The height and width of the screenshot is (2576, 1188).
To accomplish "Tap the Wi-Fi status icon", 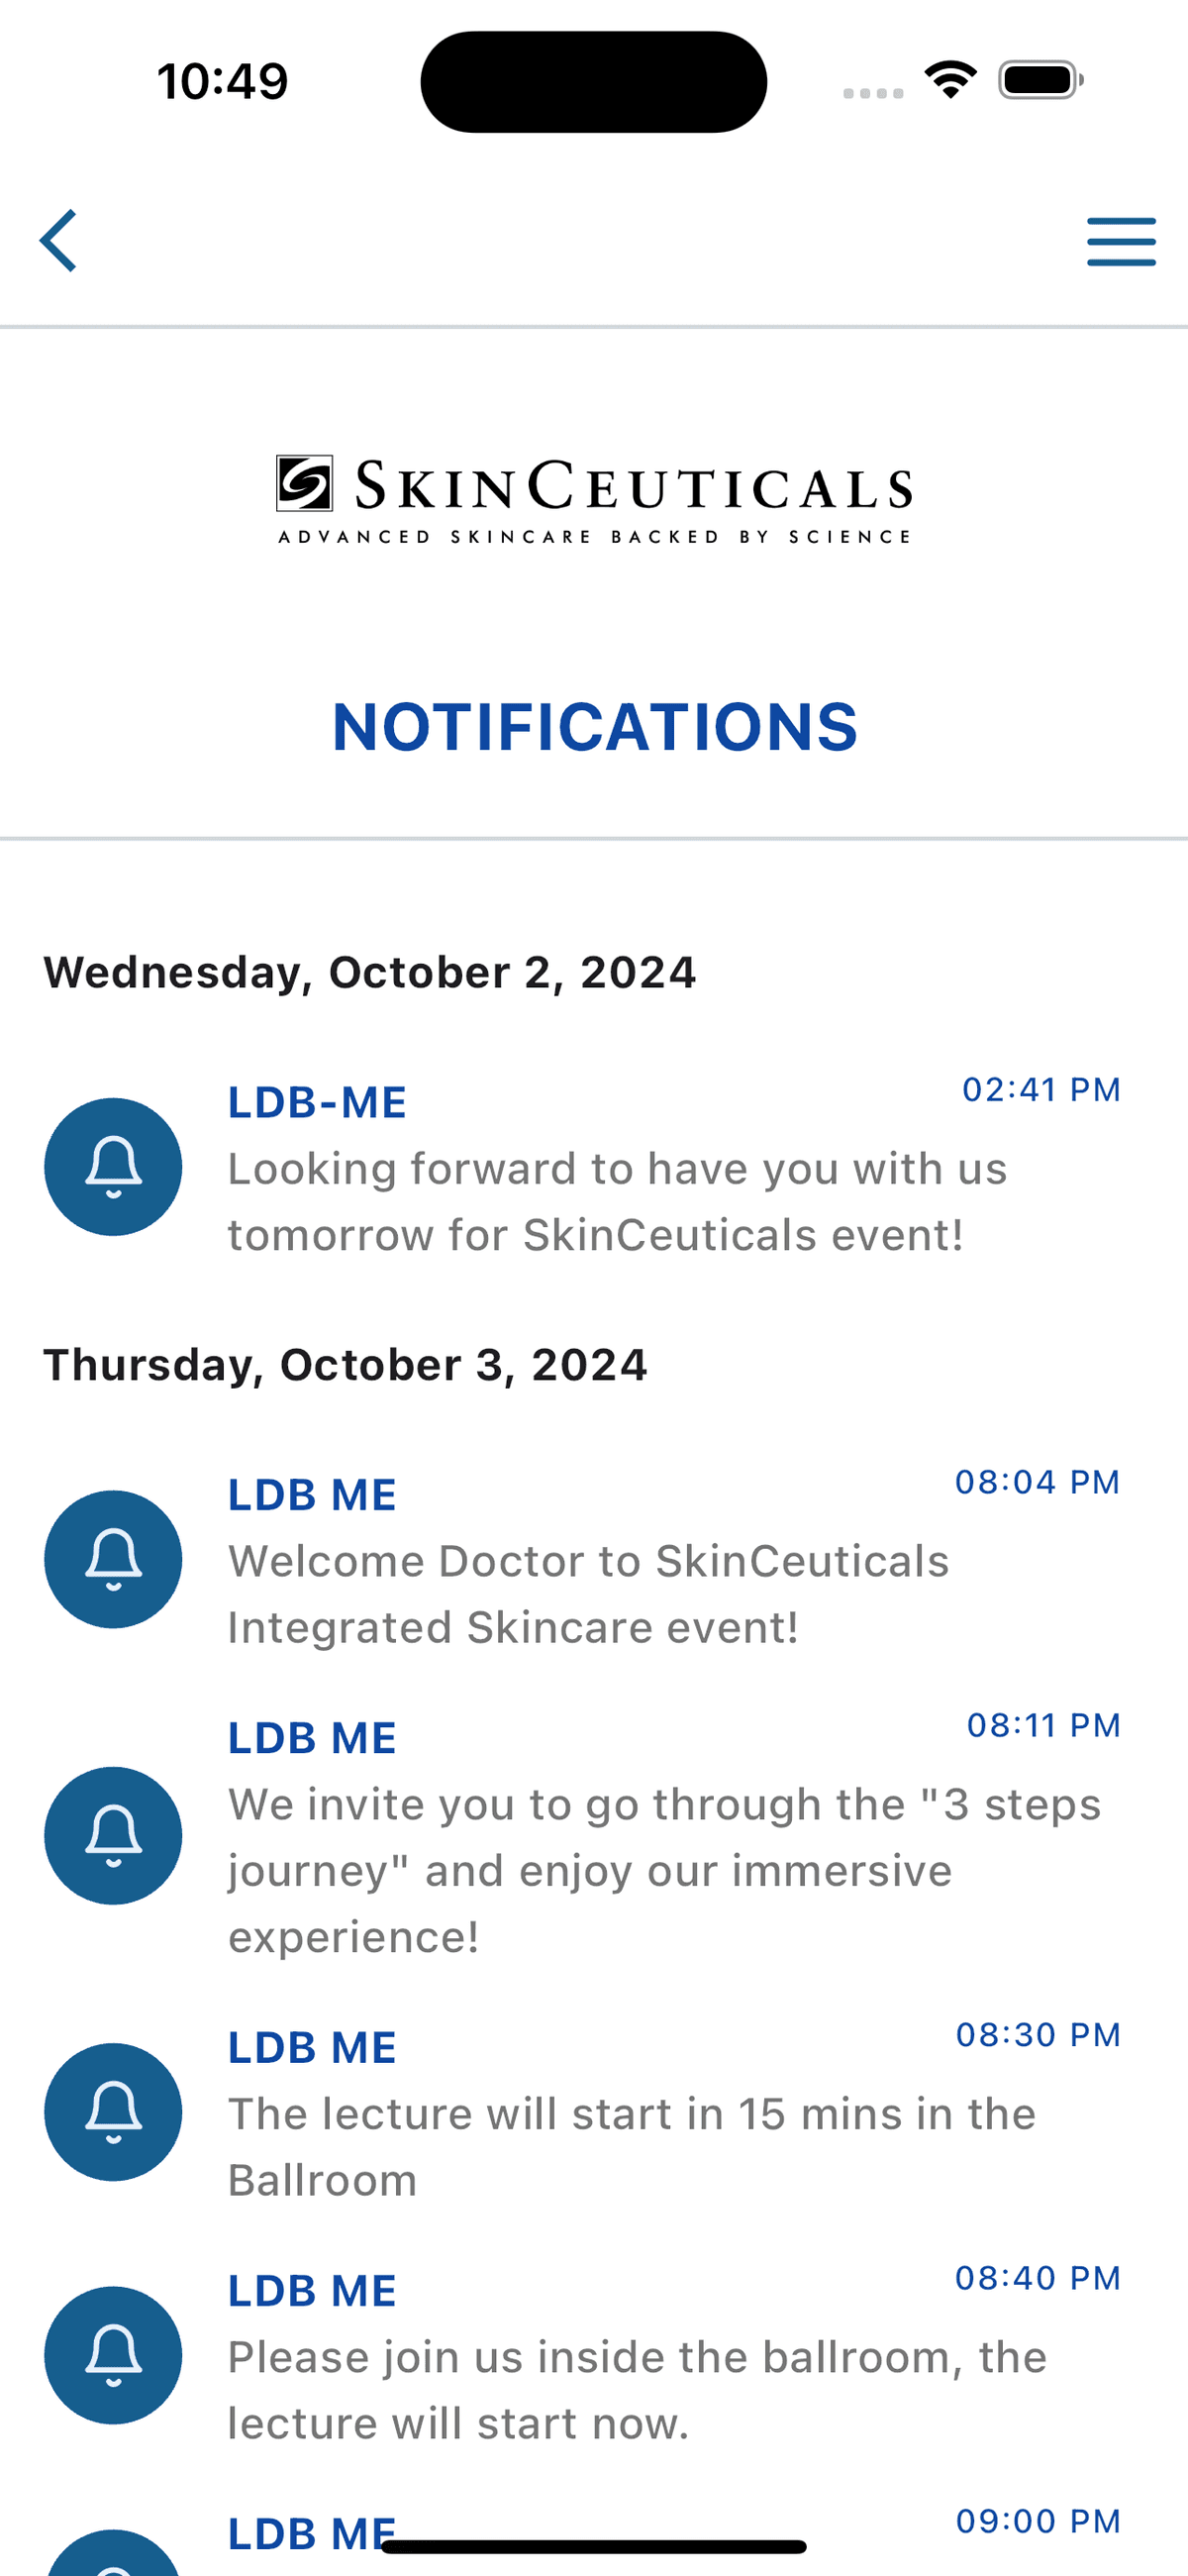I will [950, 80].
